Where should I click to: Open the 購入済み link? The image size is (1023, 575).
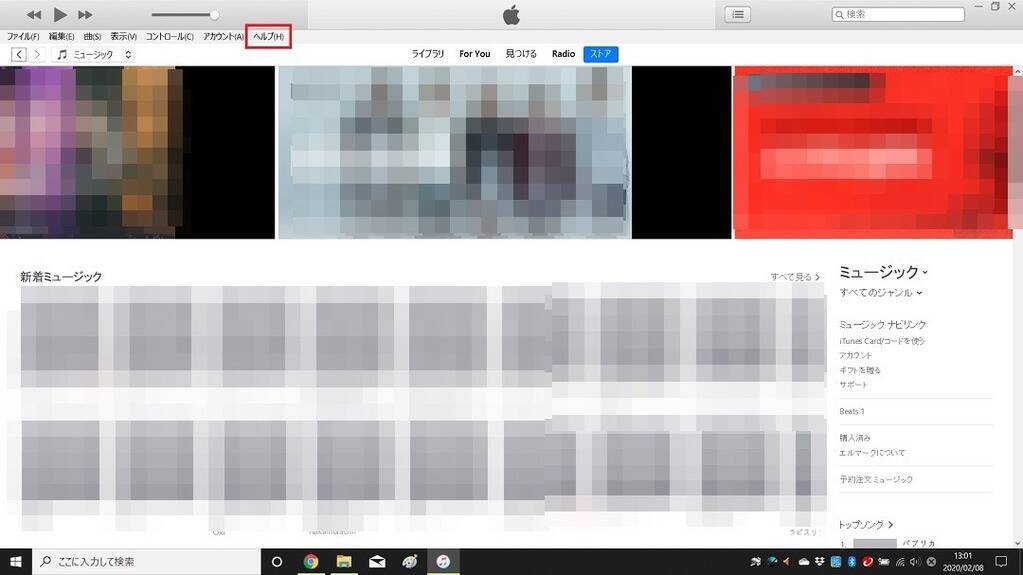(x=855, y=438)
